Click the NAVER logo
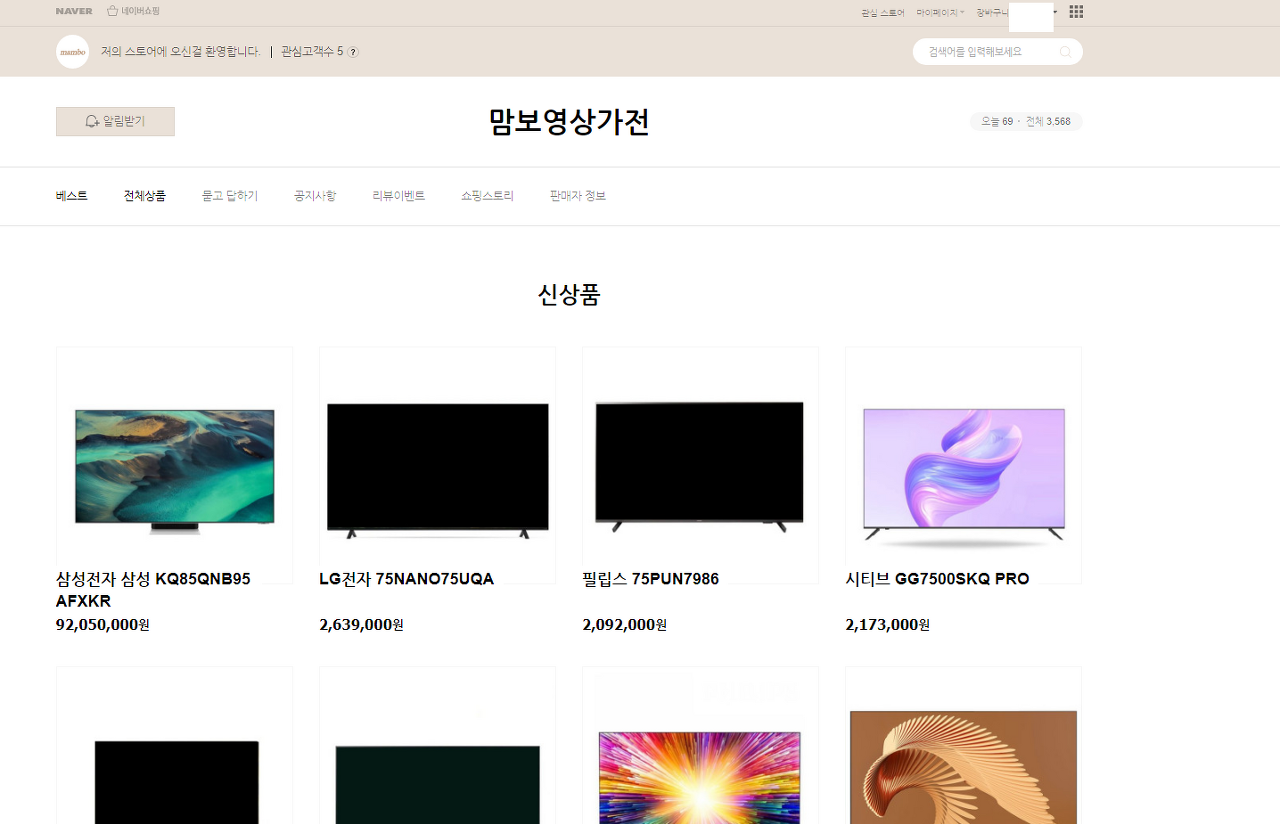The image size is (1280, 824). click(x=74, y=11)
